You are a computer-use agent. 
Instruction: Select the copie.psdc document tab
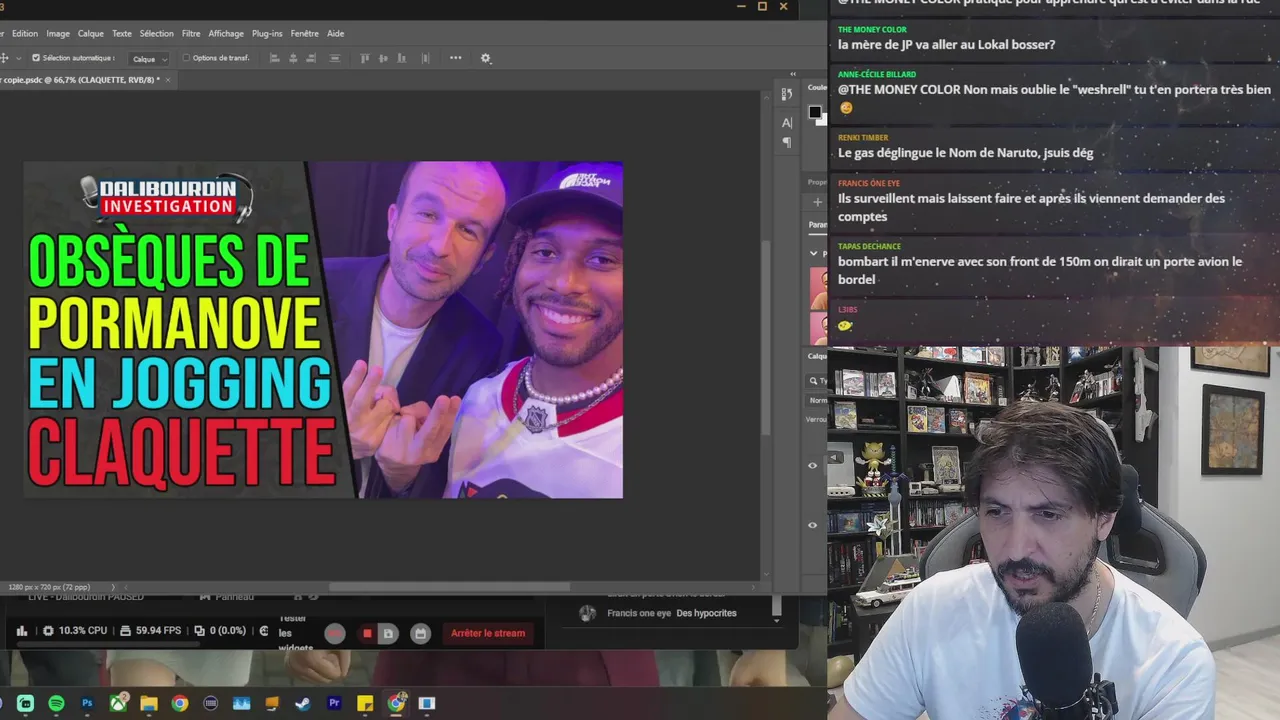tap(80, 80)
